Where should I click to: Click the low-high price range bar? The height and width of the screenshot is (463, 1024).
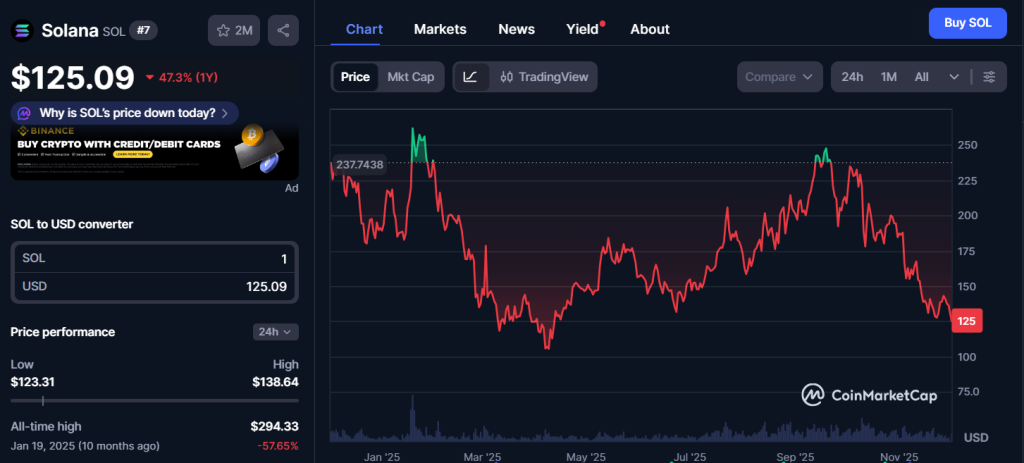154,400
